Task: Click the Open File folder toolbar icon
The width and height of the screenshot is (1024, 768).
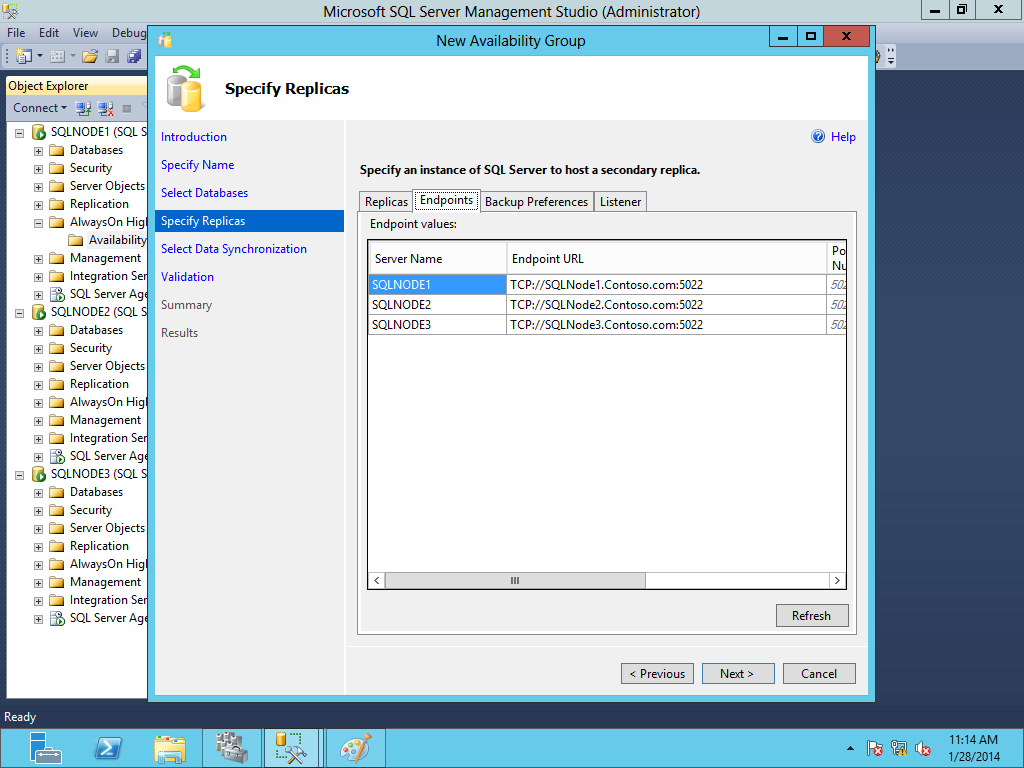Action: [90, 56]
